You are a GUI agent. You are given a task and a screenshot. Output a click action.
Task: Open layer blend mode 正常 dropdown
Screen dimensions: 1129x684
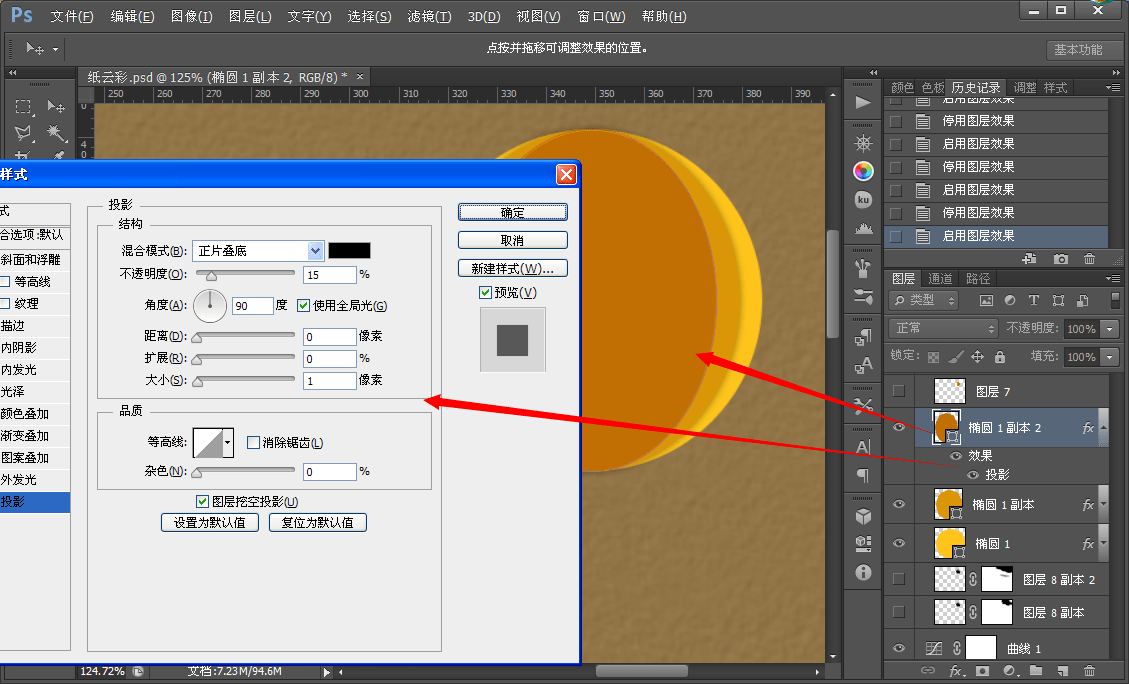[943, 328]
